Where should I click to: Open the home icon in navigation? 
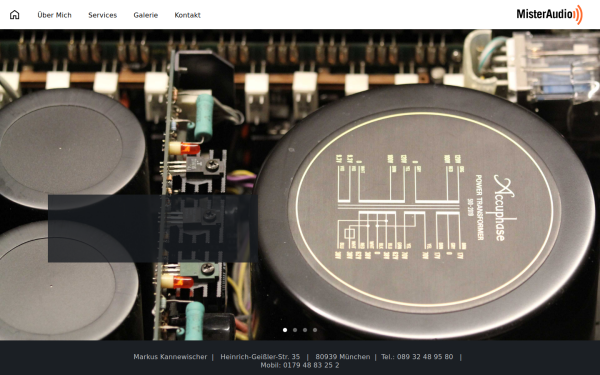(x=15, y=15)
